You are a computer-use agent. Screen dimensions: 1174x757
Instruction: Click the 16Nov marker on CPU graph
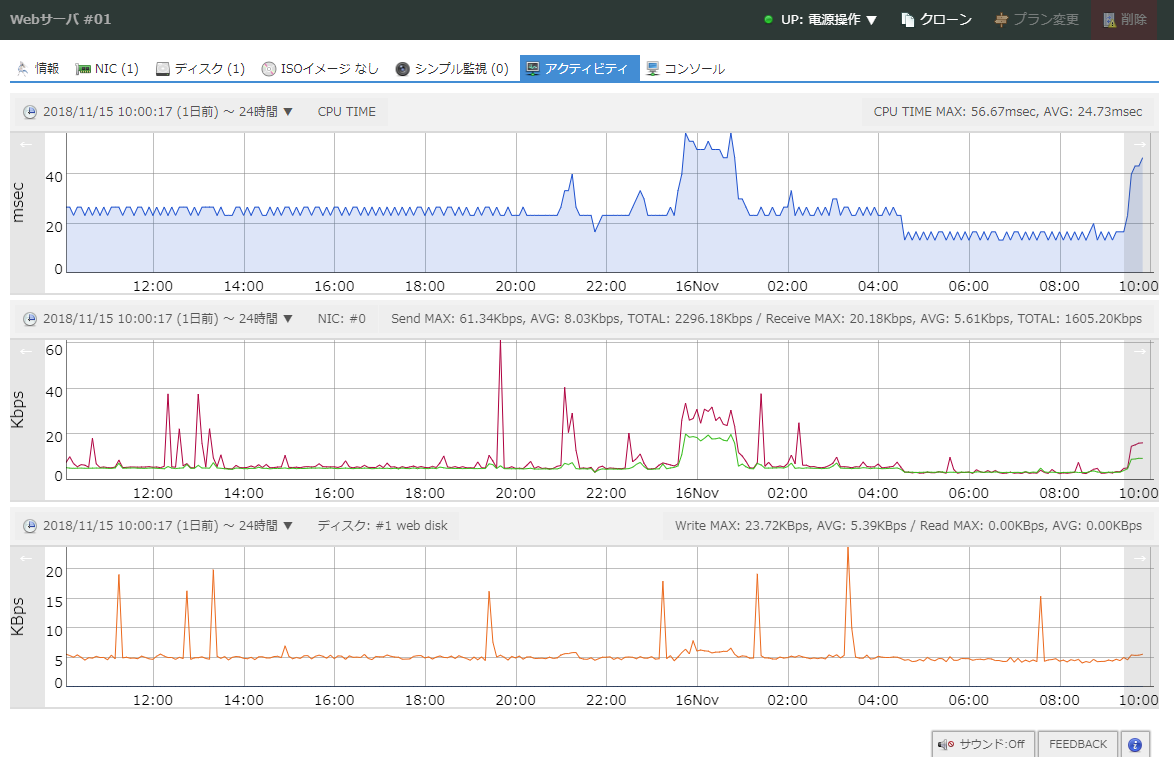click(697, 286)
